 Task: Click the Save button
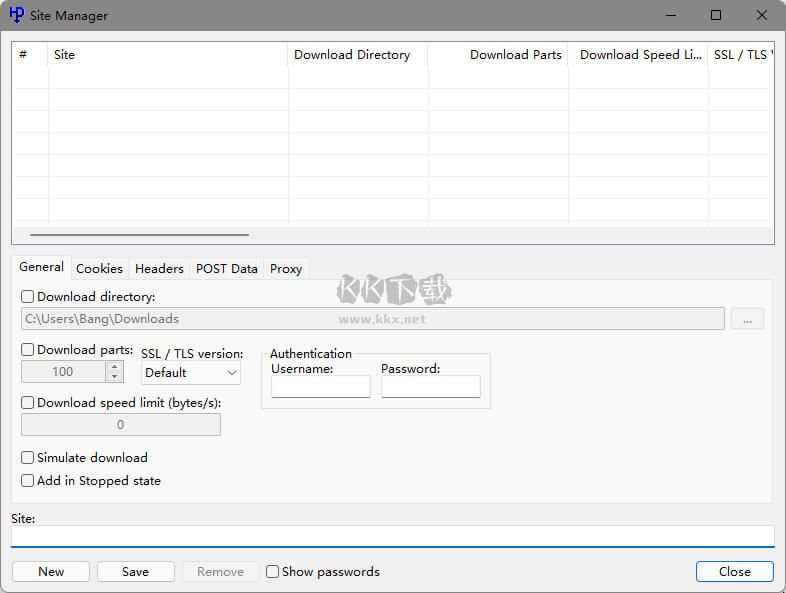tap(135, 572)
